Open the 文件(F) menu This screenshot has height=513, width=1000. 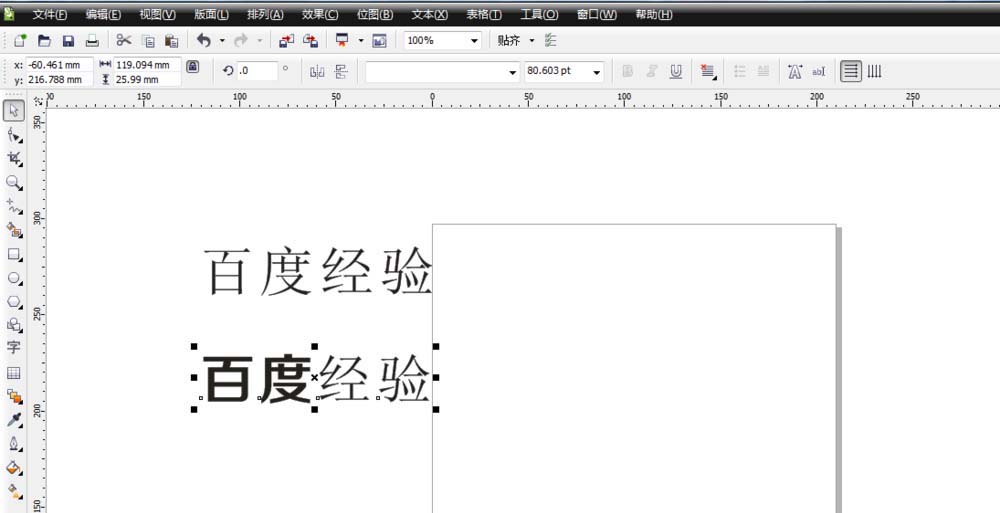[50, 14]
